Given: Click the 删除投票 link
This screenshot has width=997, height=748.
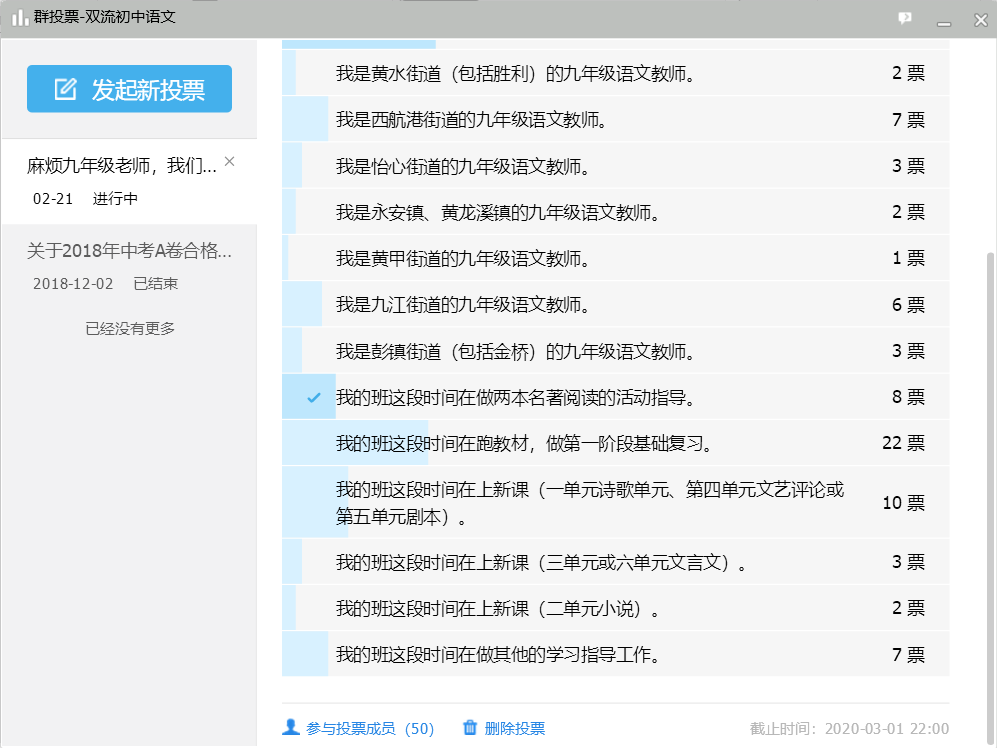Looking at the screenshot, I should coord(515,729).
